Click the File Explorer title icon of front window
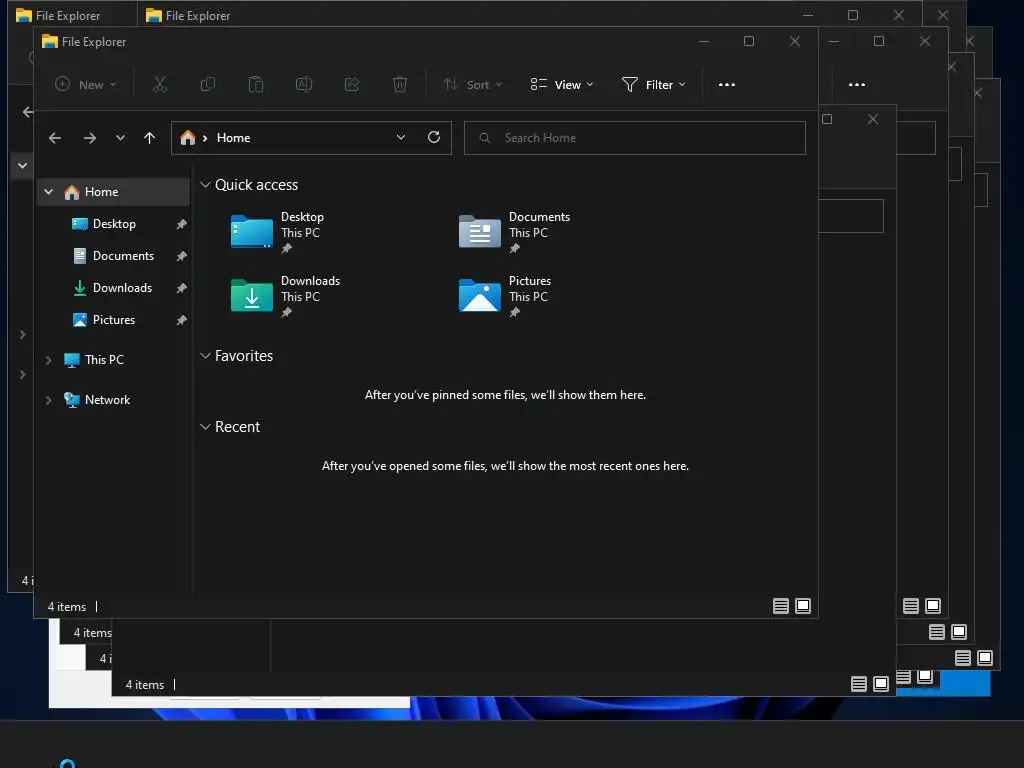 point(50,41)
